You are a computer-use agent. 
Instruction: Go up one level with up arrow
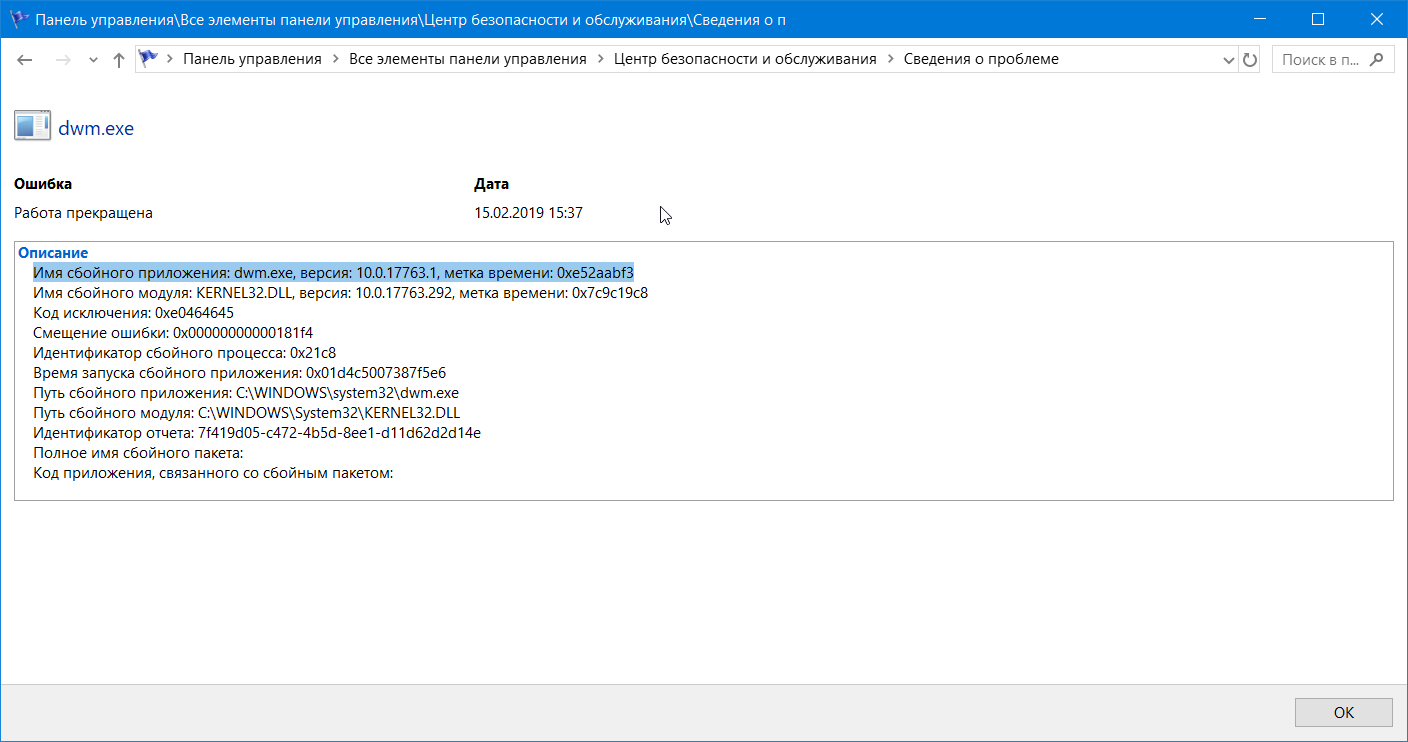[x=119, y=60]
